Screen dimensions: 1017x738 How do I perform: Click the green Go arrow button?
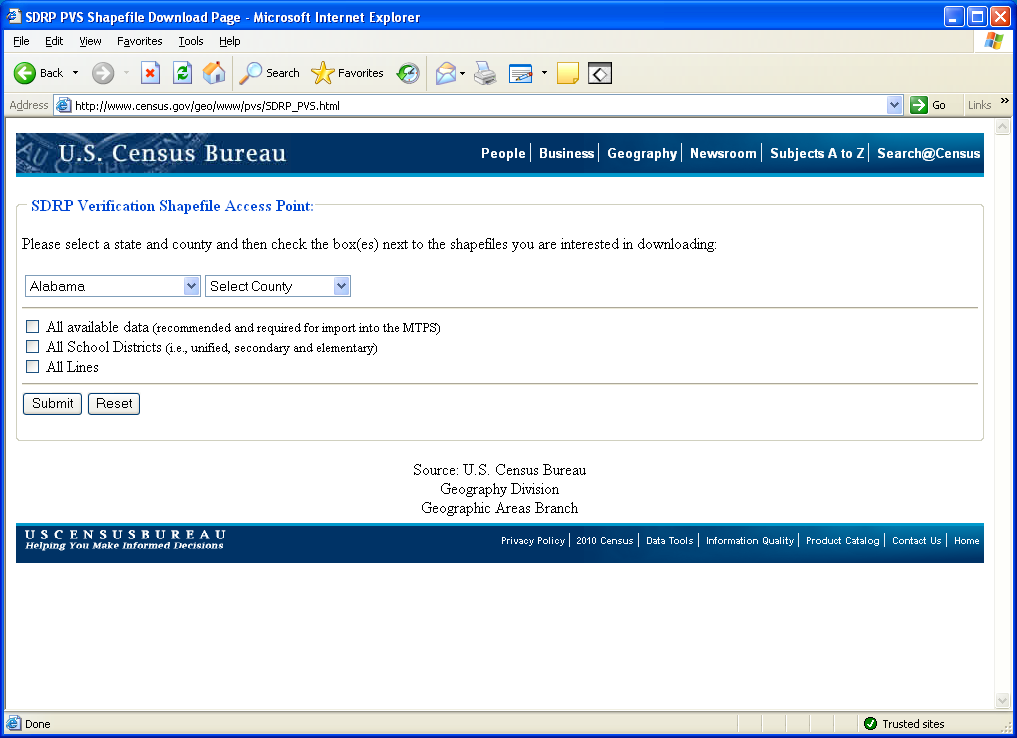pyautogui.click(x=918, y=105)
